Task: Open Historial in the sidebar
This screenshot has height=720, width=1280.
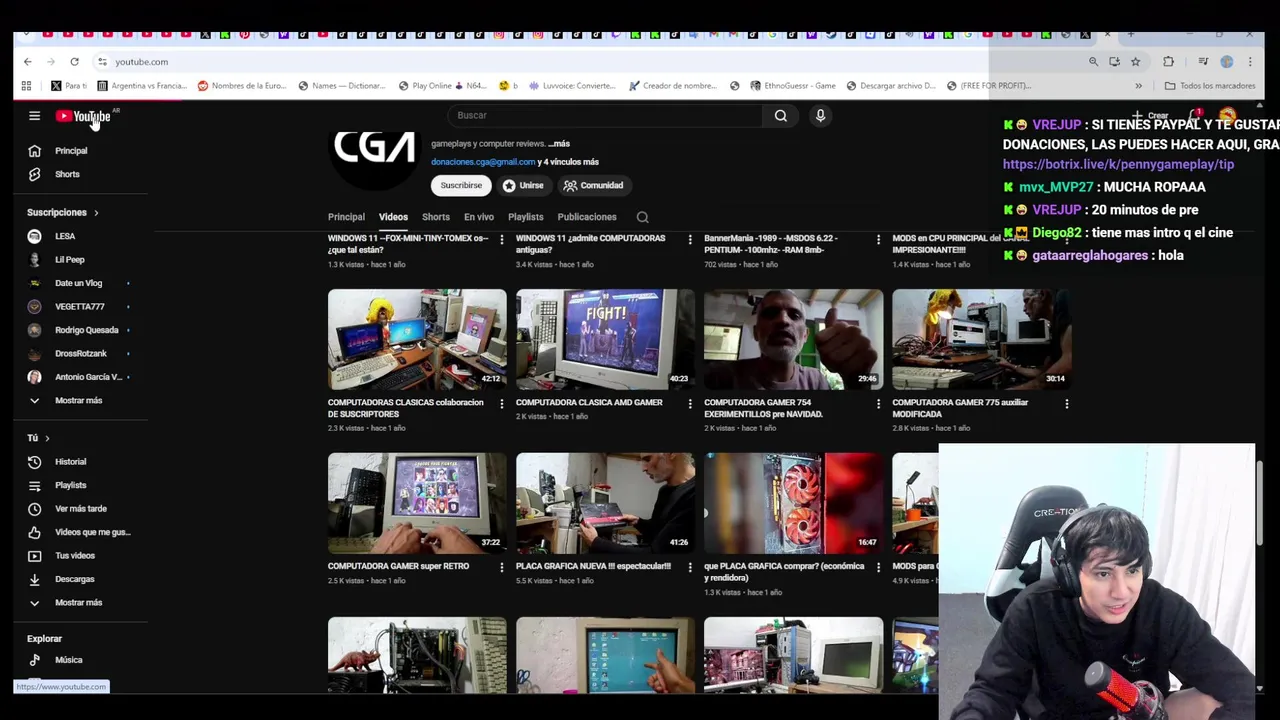Action: coord(70,462)
